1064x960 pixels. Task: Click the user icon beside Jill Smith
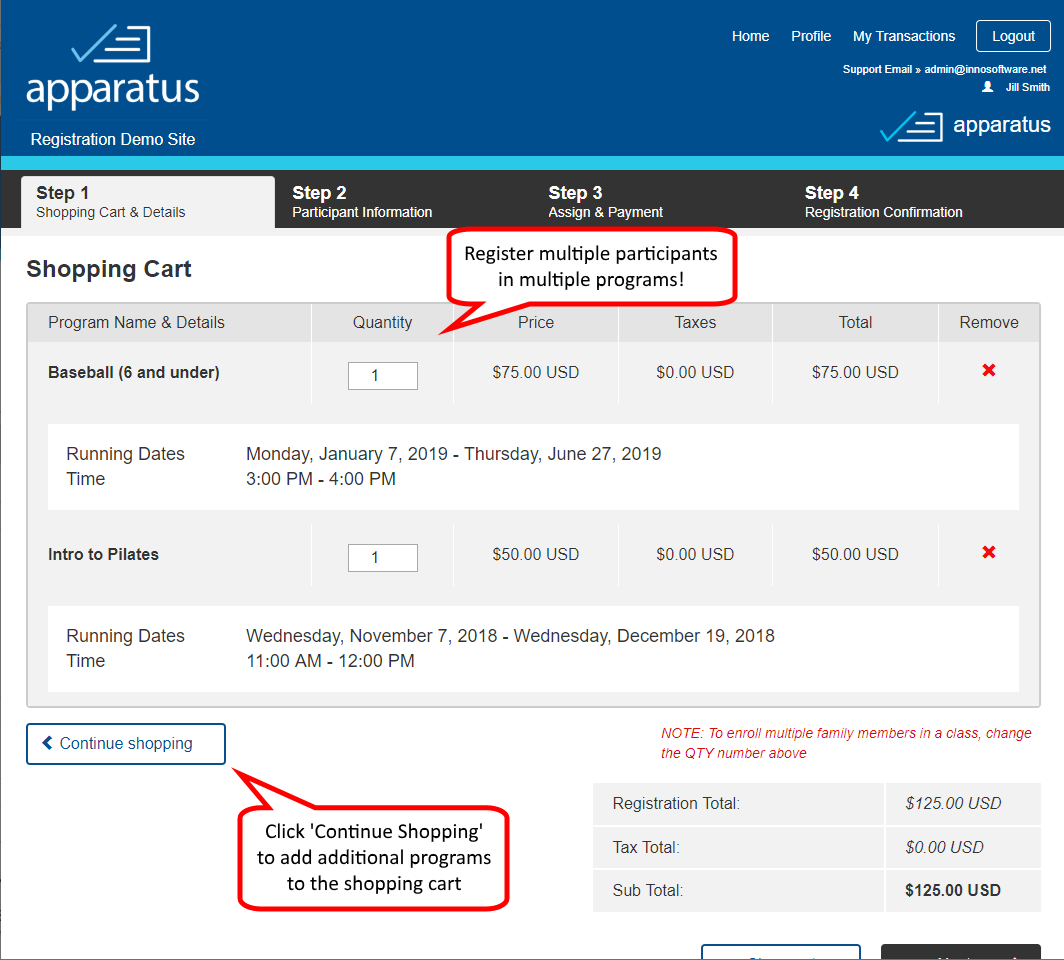pos(988,87)
